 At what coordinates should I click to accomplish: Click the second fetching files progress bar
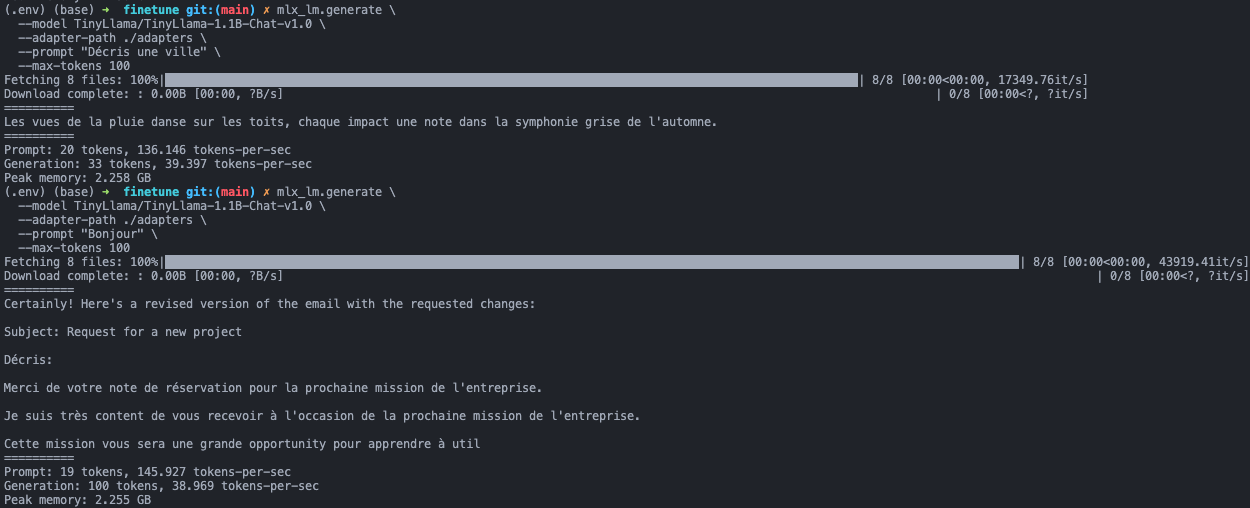click(x=592, y=262)
